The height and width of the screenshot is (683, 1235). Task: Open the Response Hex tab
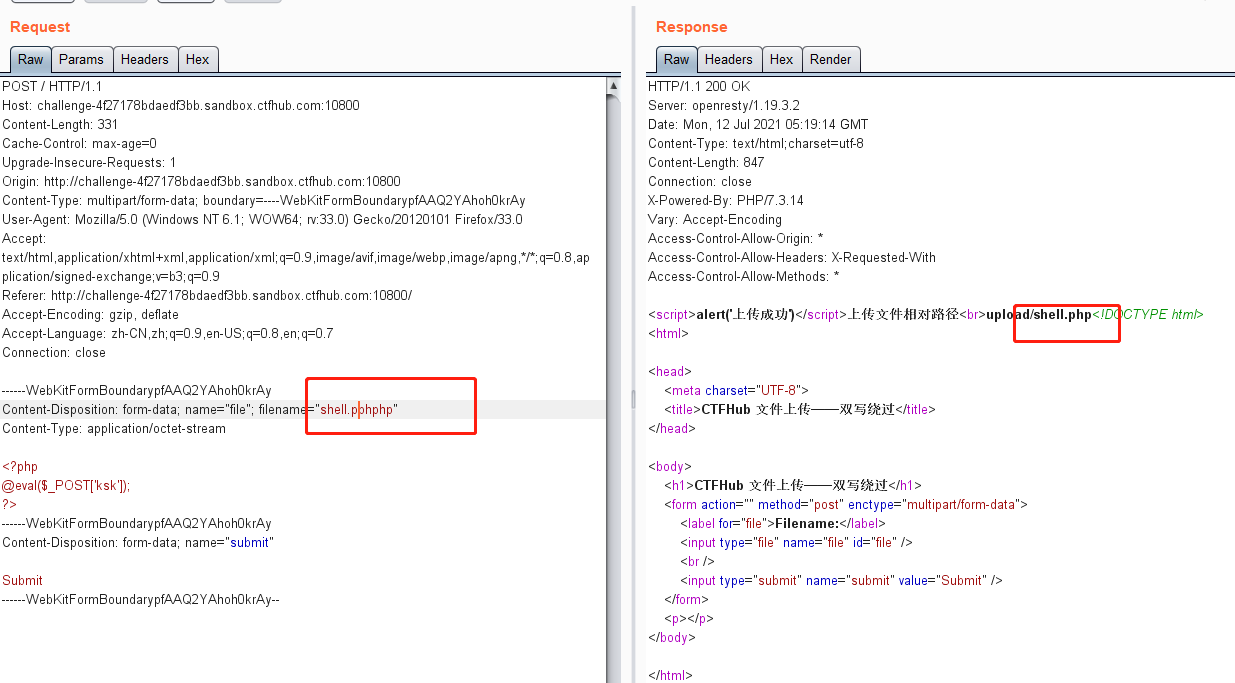tap(782, 59)
